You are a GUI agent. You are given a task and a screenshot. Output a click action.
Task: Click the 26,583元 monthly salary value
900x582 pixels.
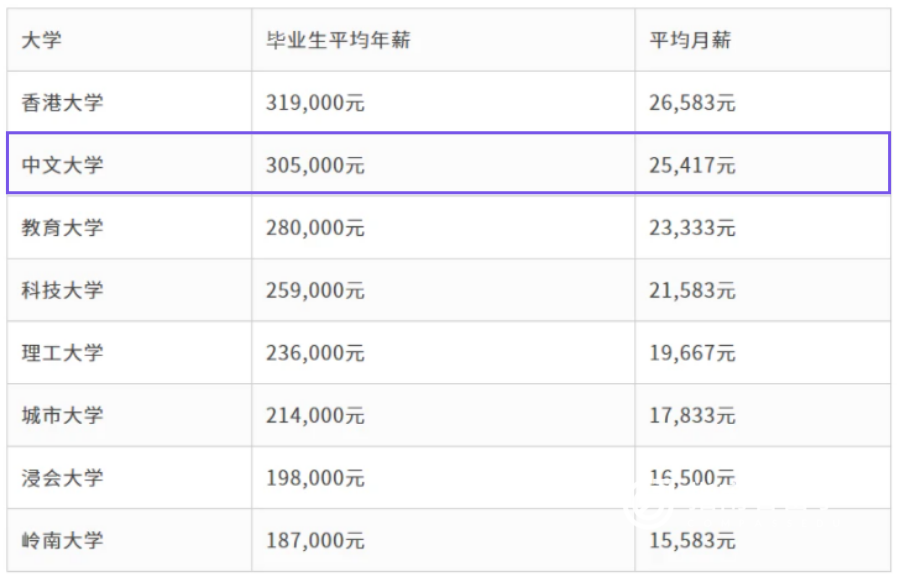pos(692,102)
